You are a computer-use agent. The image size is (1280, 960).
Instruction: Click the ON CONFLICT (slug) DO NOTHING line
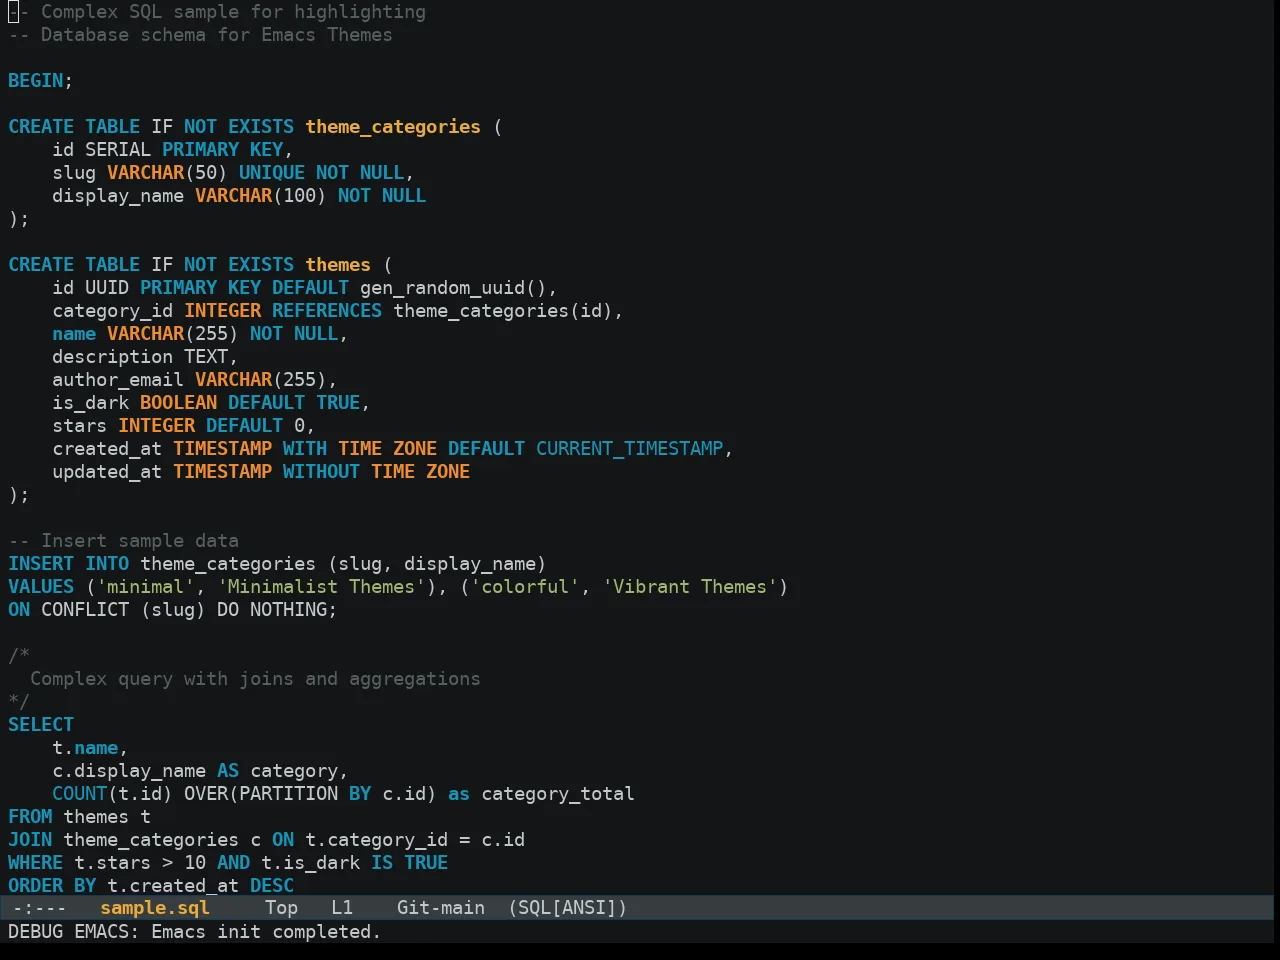pos(173,610)
